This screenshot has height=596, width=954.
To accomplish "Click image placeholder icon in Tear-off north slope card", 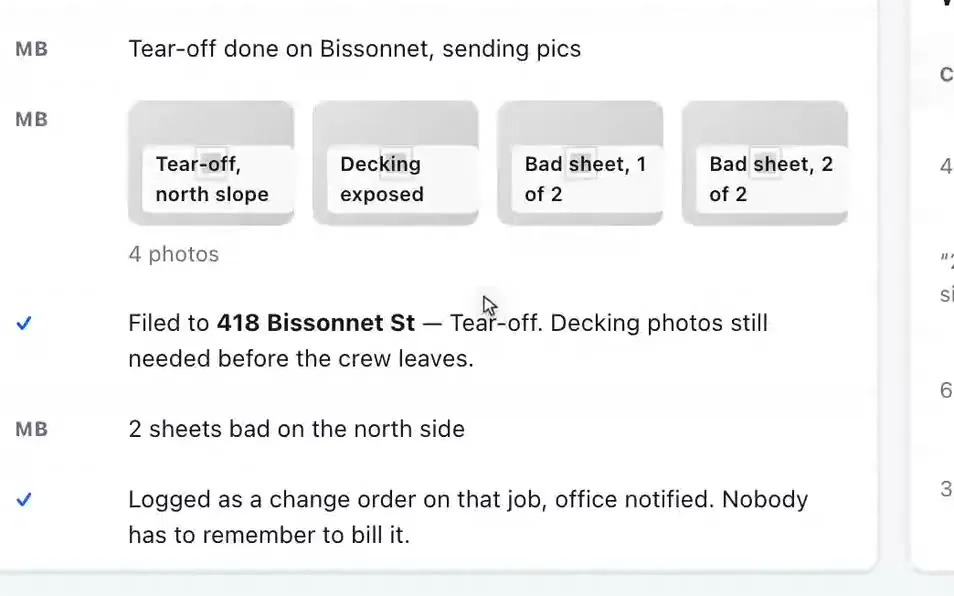I will 211,163.
